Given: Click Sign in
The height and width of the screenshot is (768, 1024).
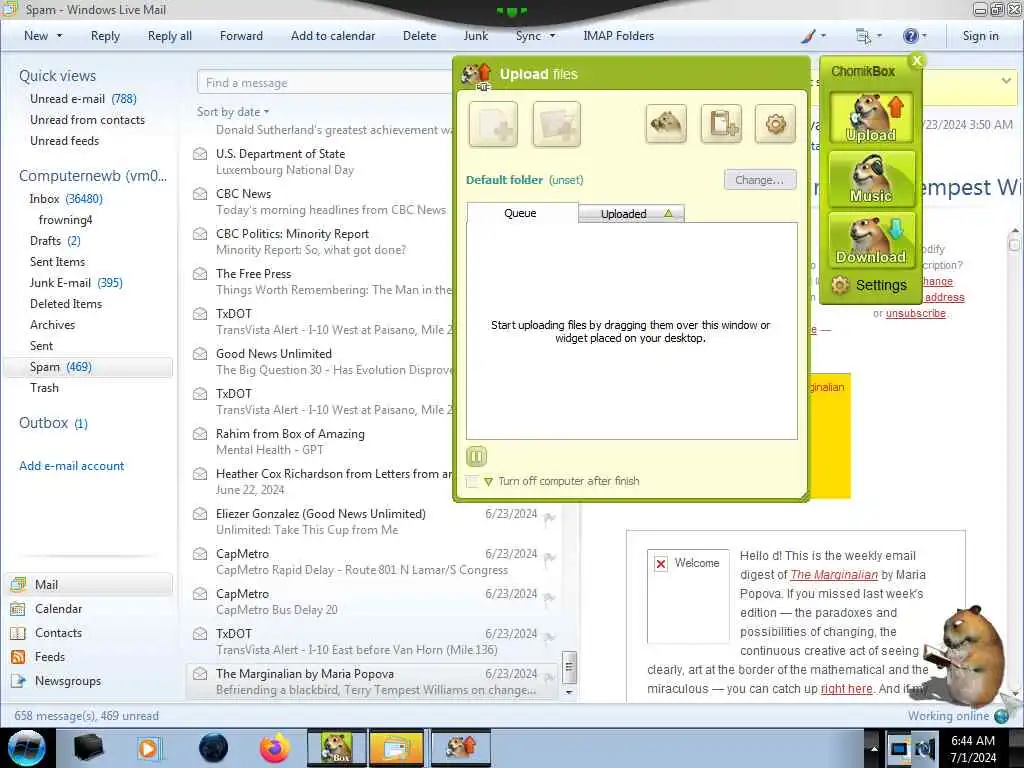Looking at the screenshot, I should (980, 36).
